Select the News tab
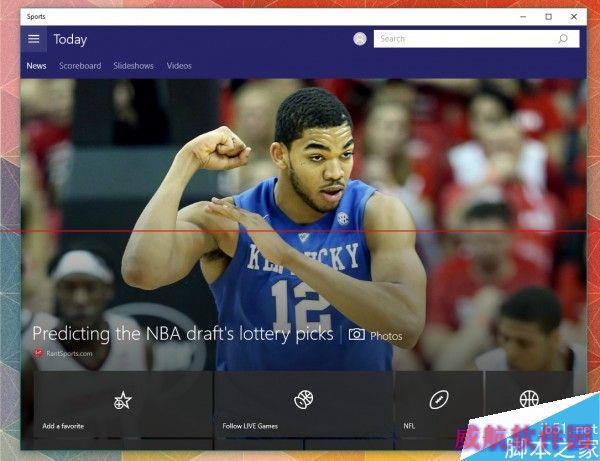The height and width of the screenshot is (461, 600). (36, 66)
